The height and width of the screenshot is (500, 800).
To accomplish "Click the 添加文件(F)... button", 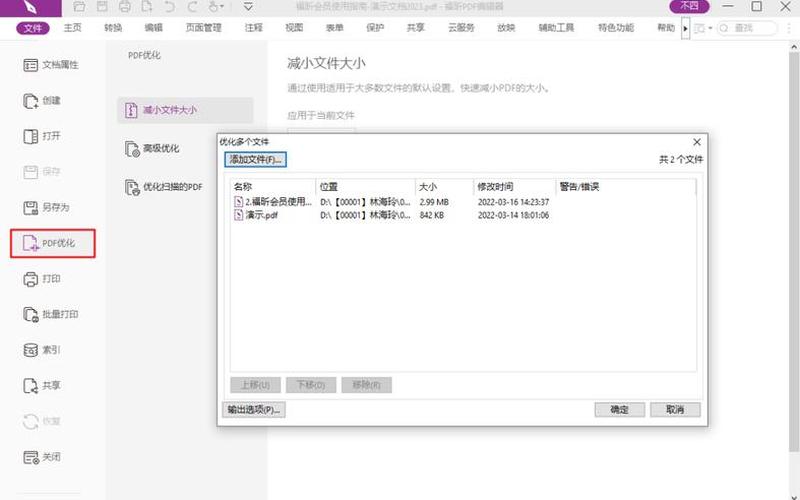I will 255,160.
